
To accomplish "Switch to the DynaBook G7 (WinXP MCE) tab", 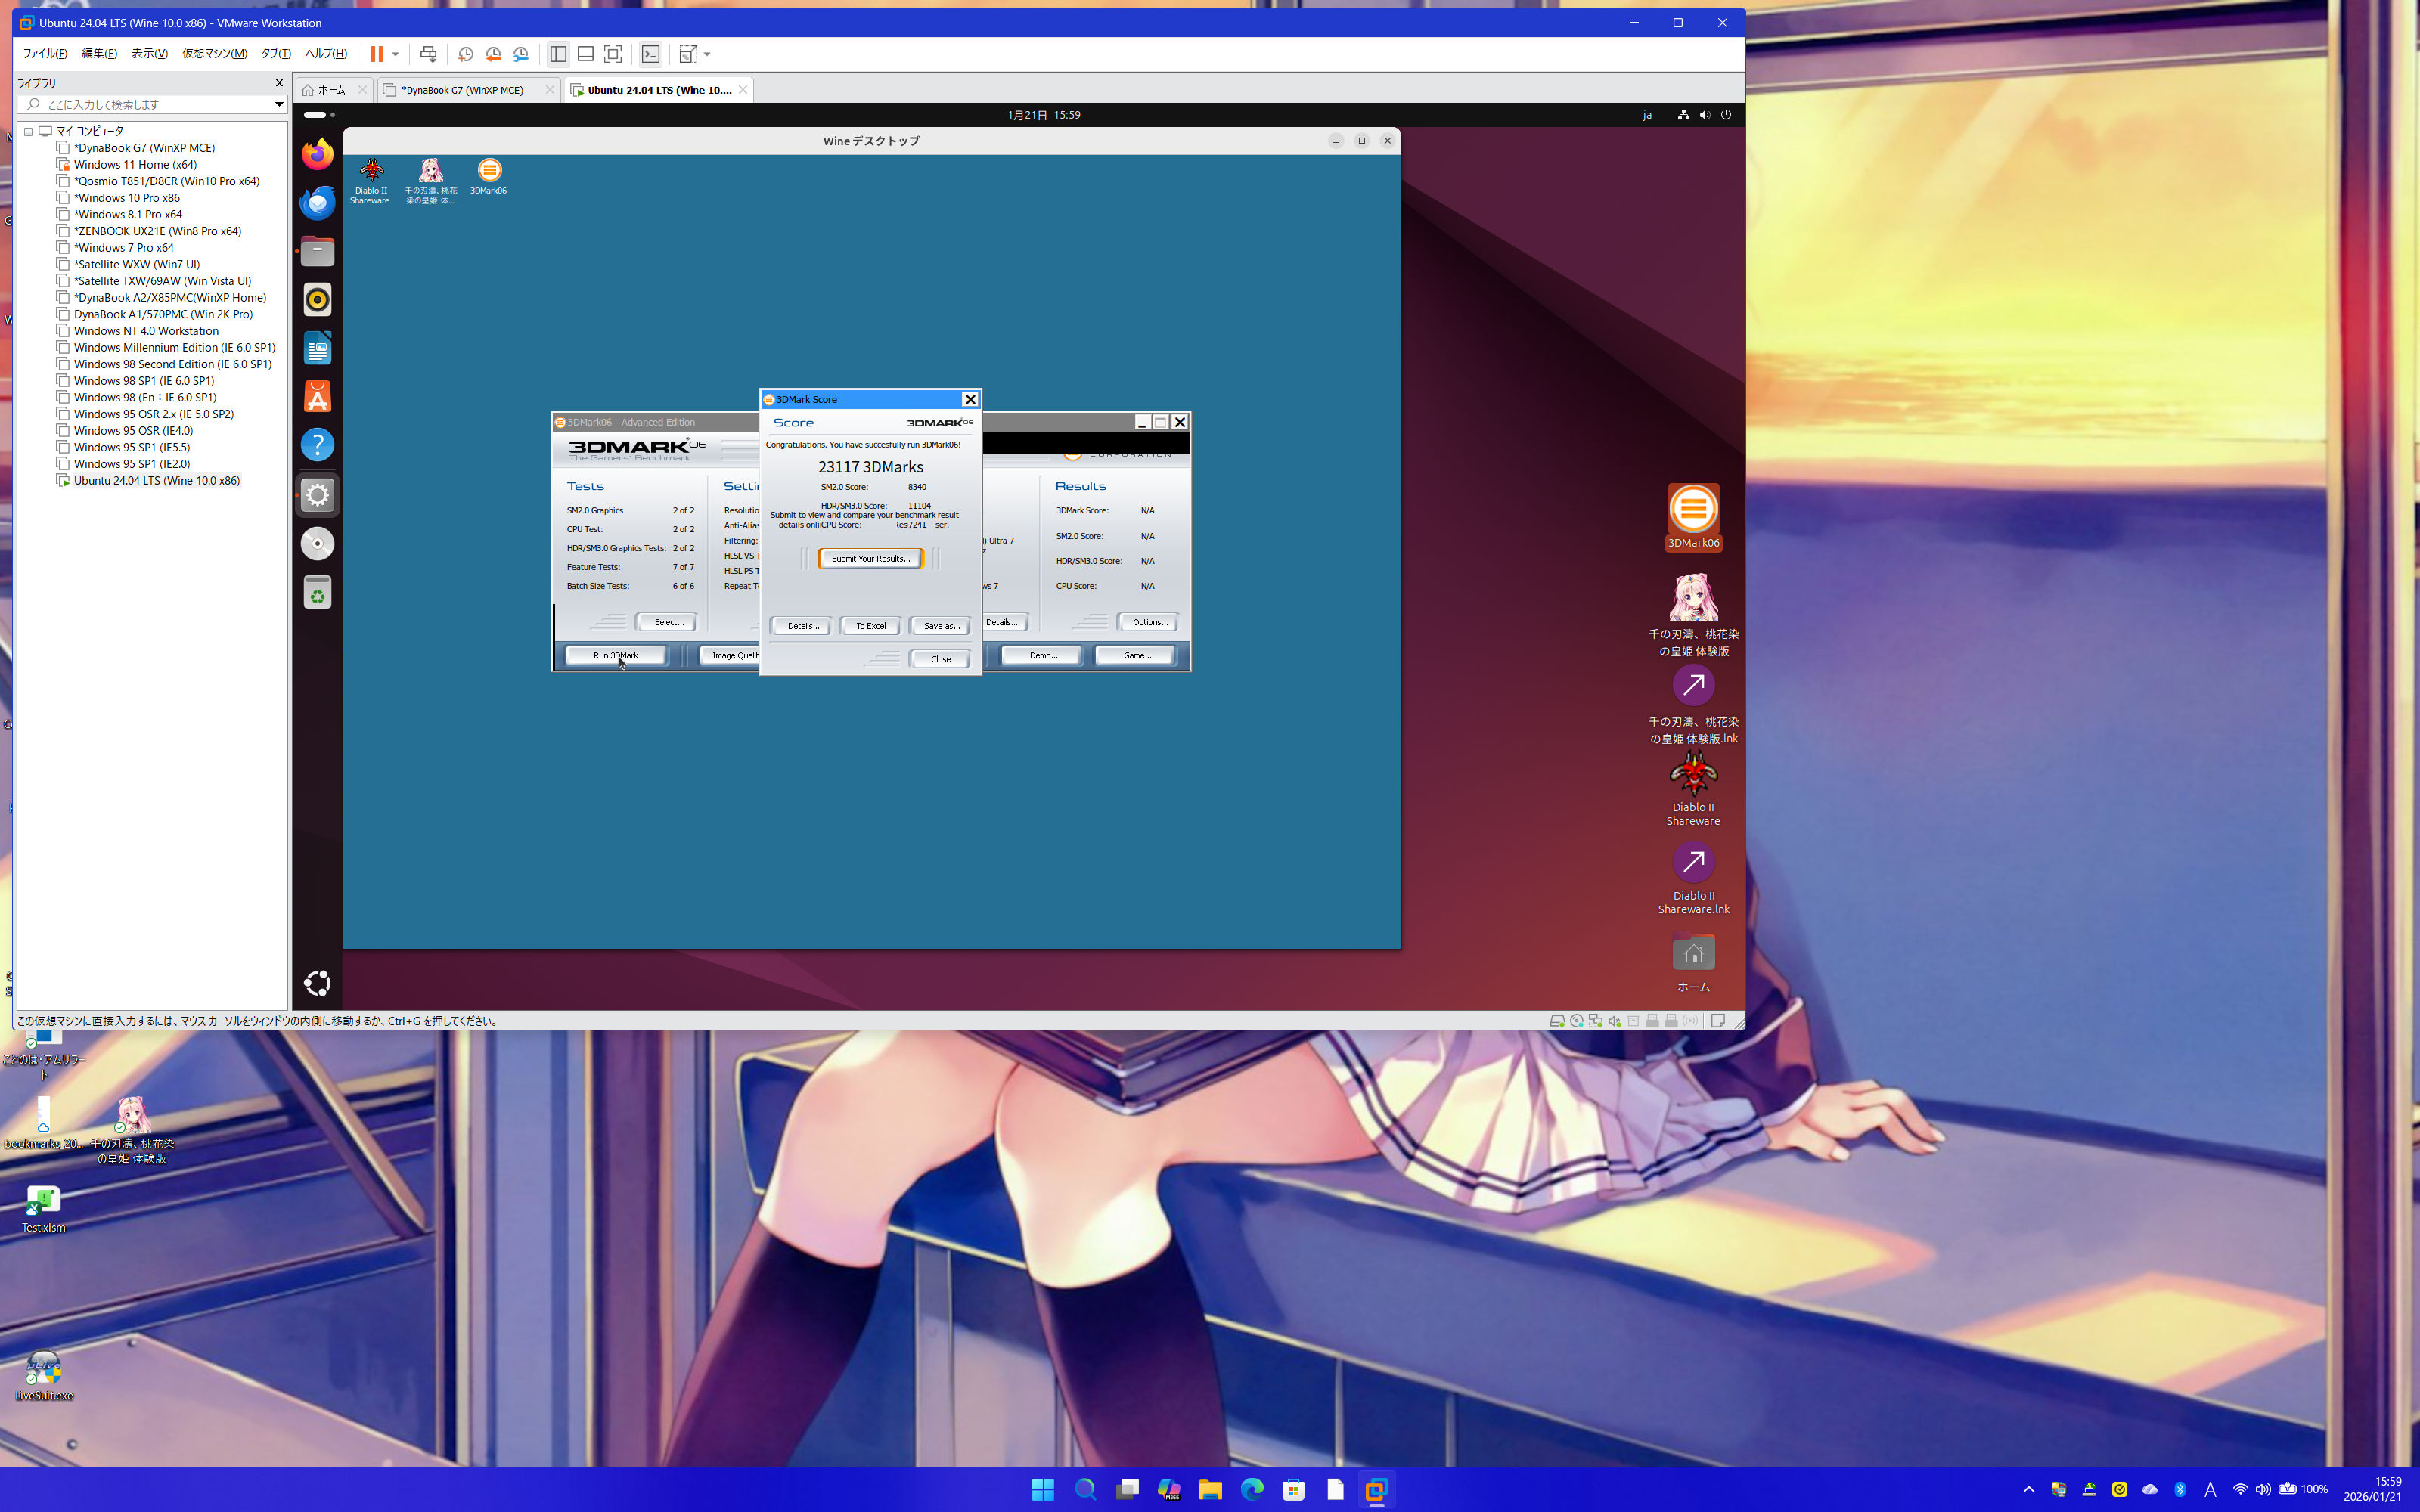I will tap(462, 90).
